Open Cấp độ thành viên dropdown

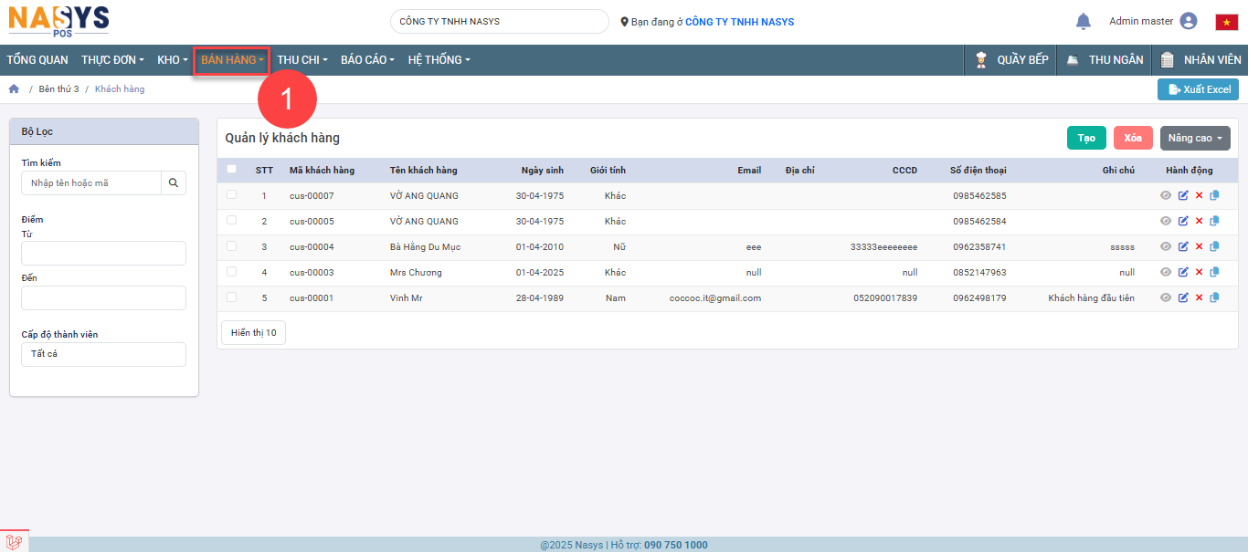(x=103, y=354)
